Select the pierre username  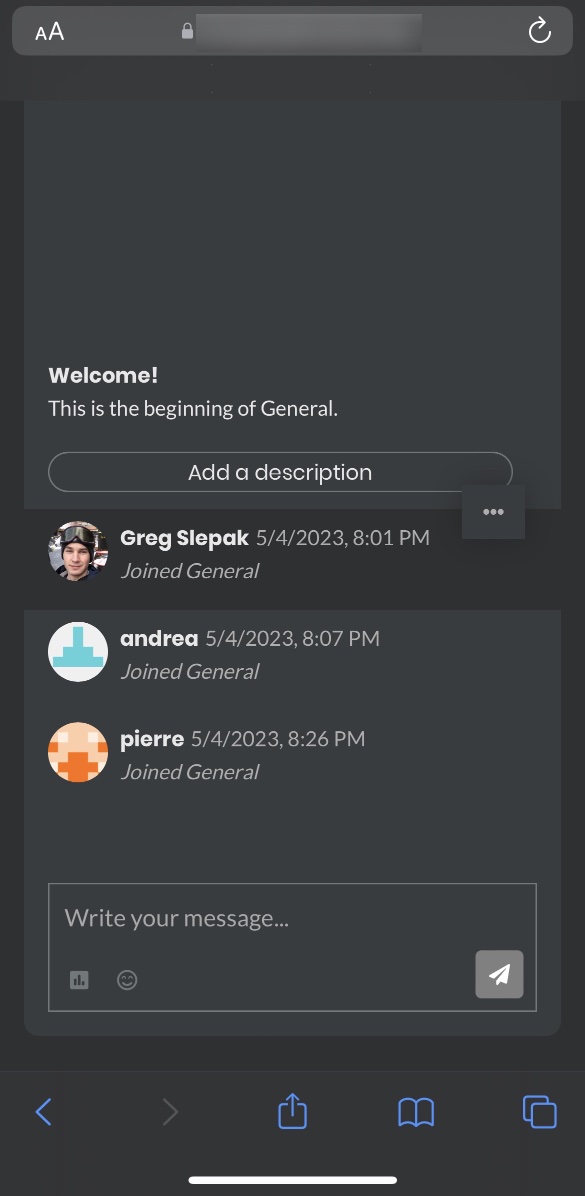point(152,738)
